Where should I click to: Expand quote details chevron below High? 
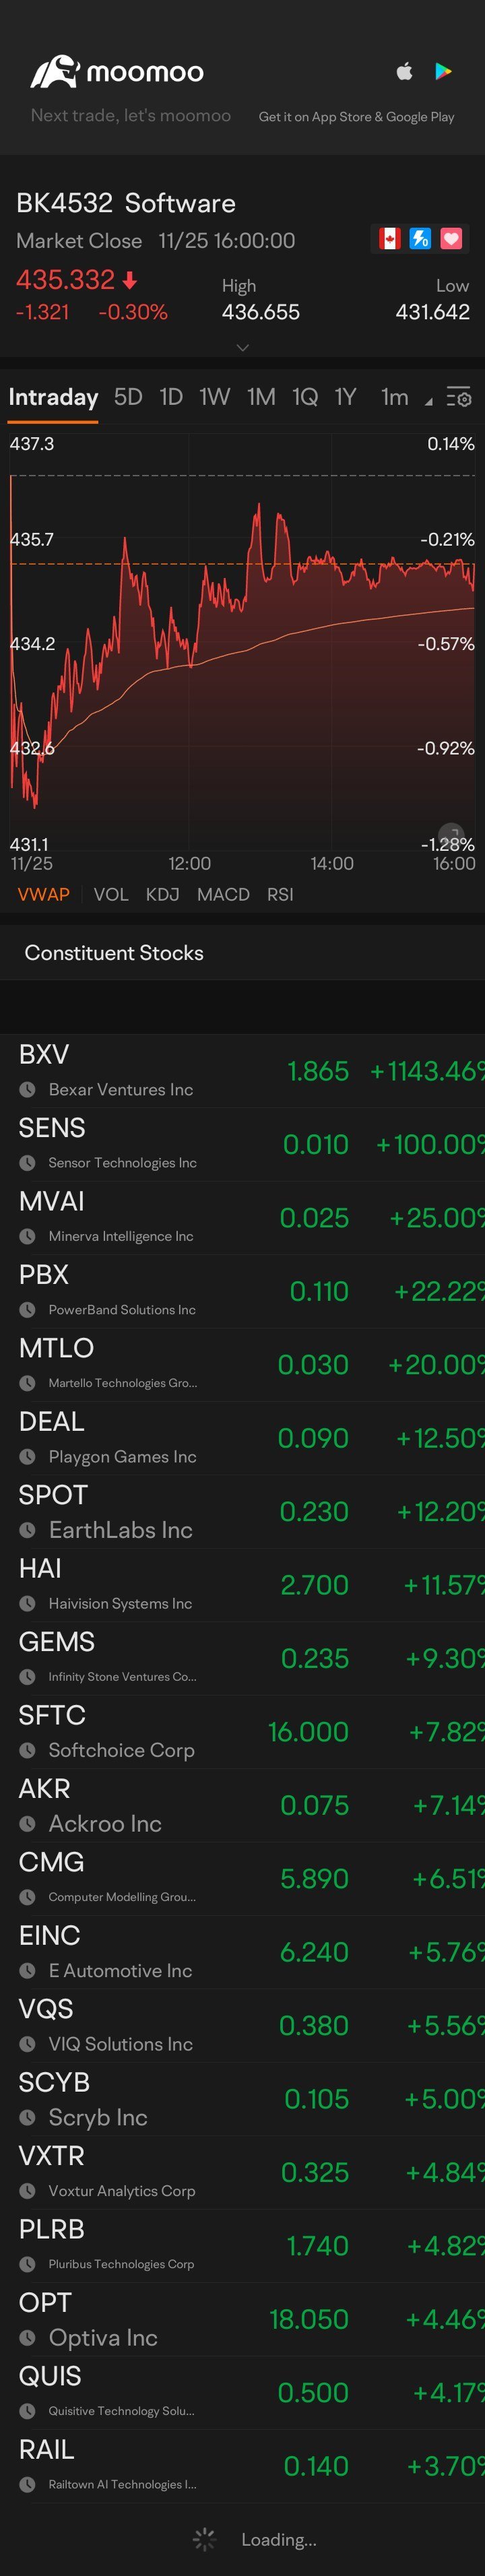coord(242,348)
